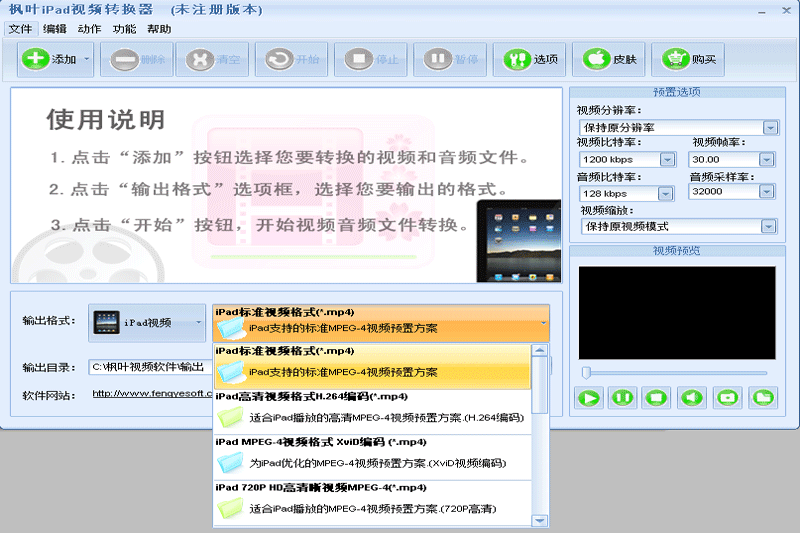
Task: Click the 输出目录 path input field
Action: (x=151, y=367)
